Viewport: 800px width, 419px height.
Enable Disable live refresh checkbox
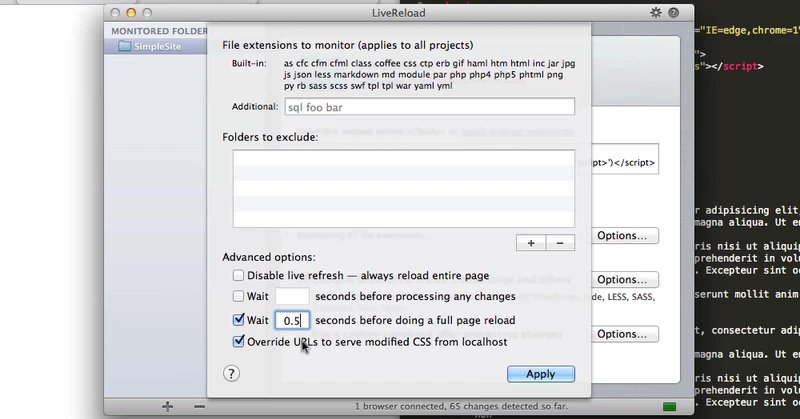coord(238,276)
